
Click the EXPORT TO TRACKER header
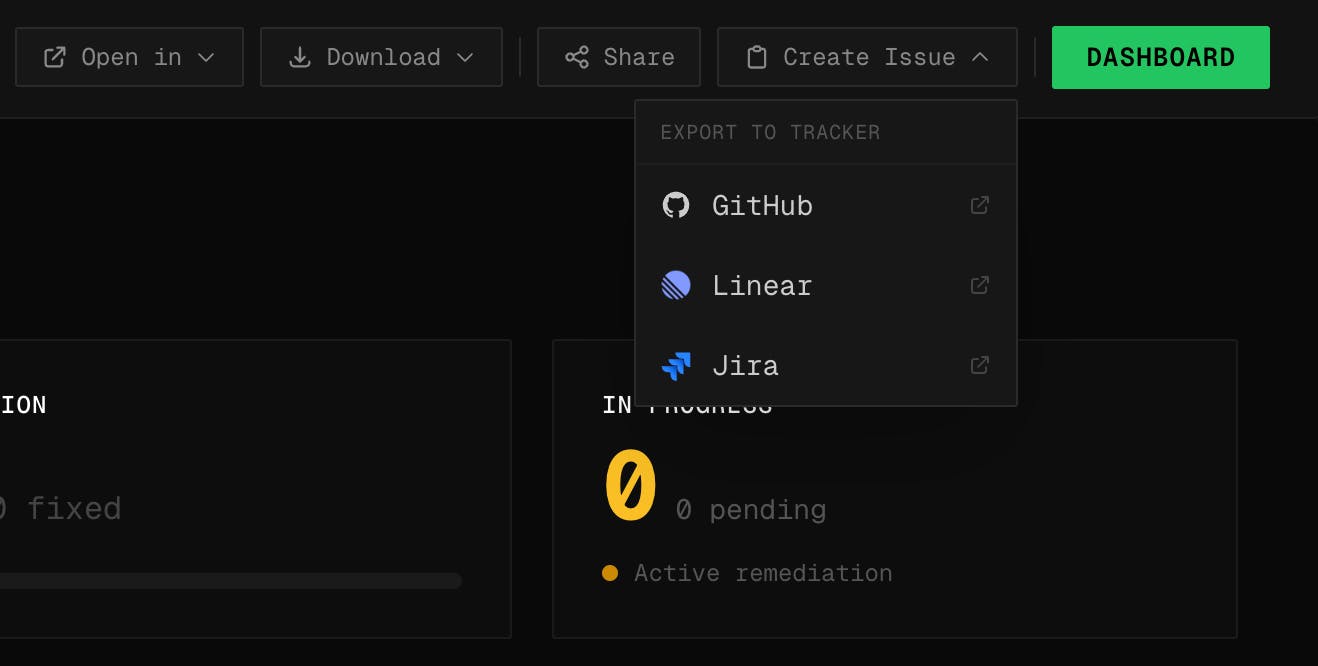pyautogui.click(x=770, y=132)
